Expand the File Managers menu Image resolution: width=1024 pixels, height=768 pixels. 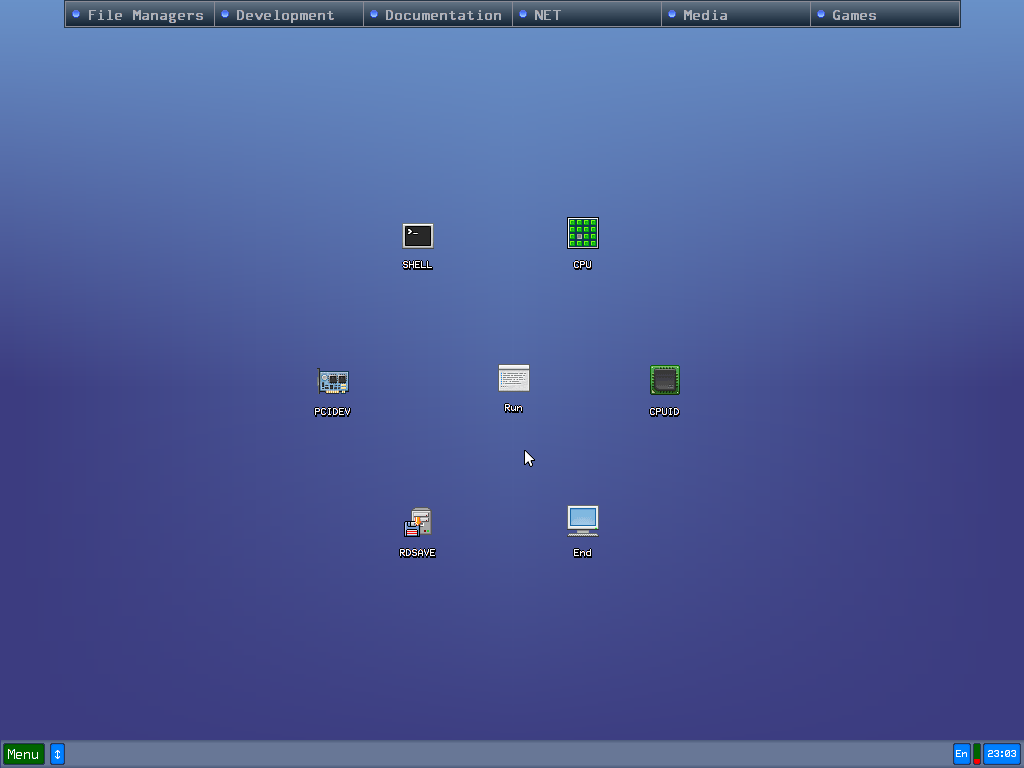[x=145, y=15]
